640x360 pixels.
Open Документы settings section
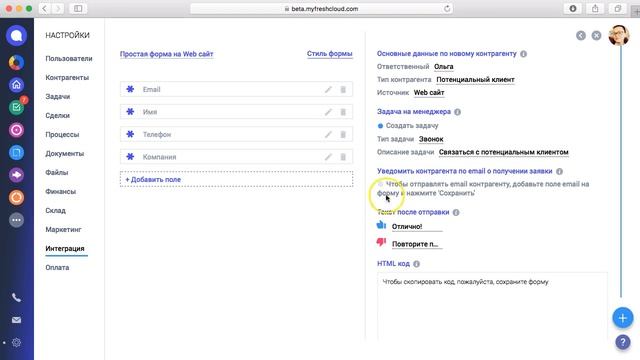(x=64, y=154)
